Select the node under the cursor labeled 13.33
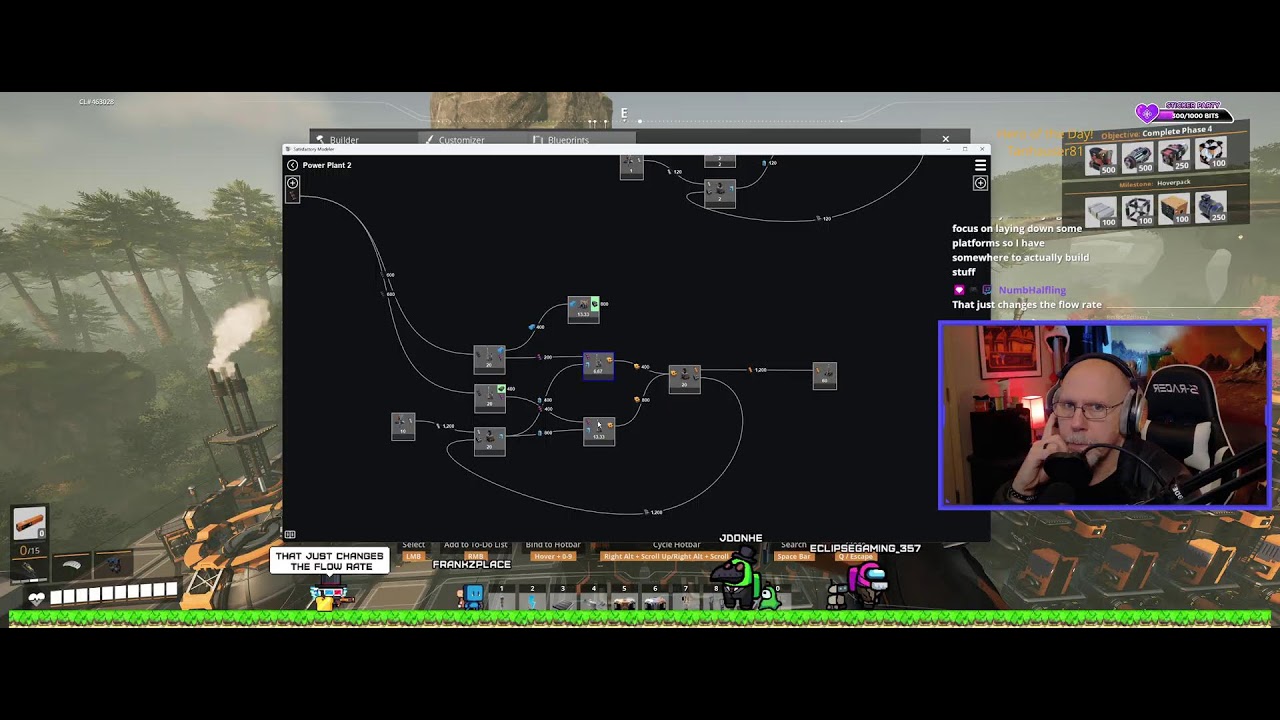1280x720 pixels. pyautogui.click(x=599, y=431)
